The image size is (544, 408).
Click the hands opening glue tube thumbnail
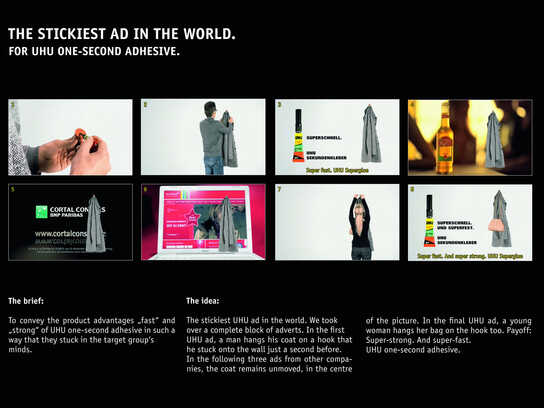point(70,137)
